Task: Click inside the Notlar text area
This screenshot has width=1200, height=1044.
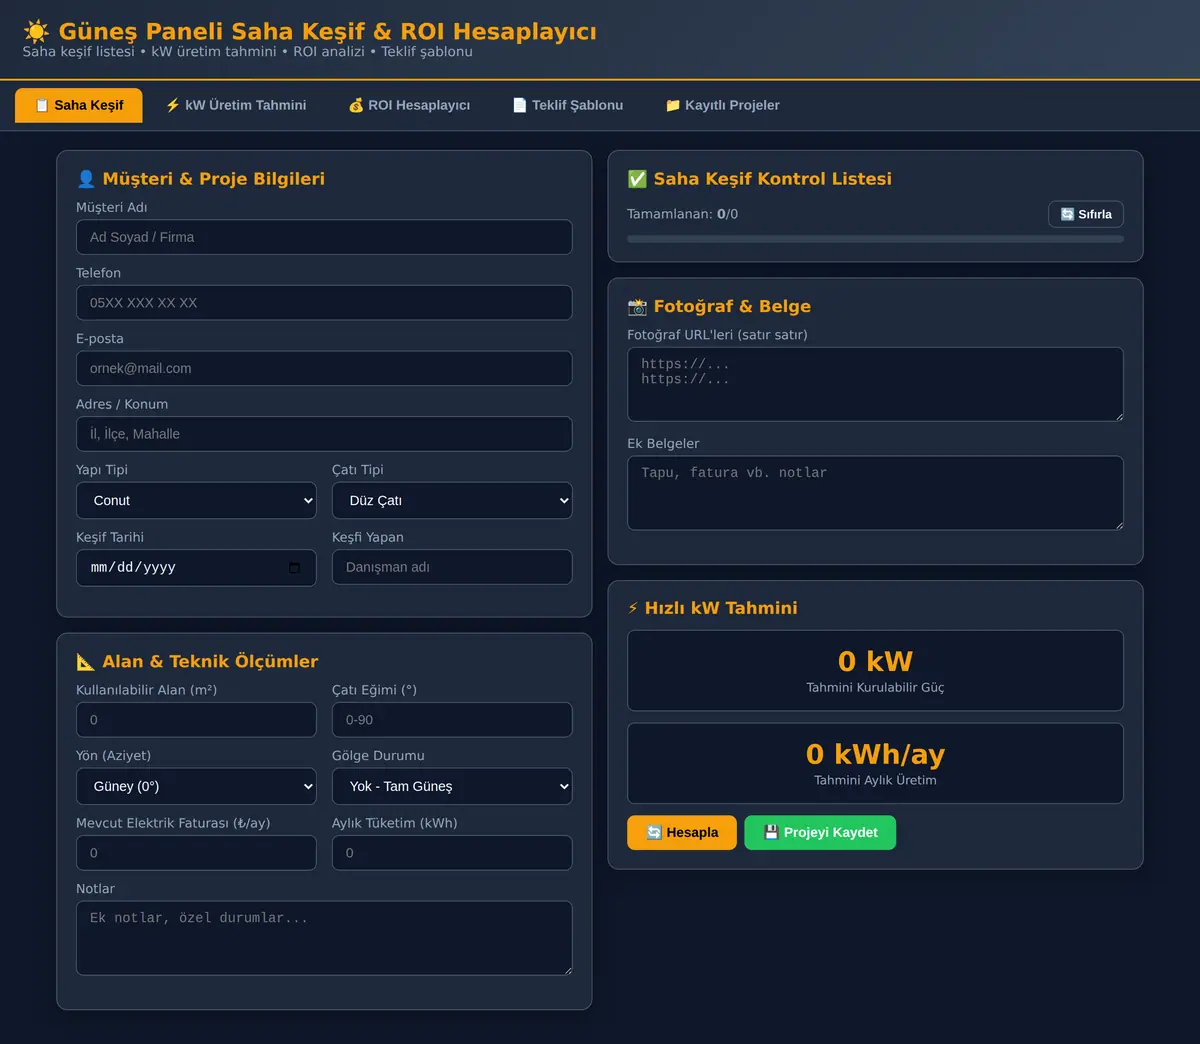Action: click(324, 938)
